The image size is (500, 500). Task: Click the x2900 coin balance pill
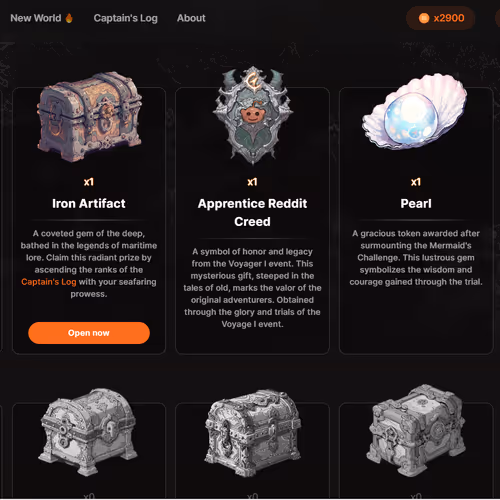440,18
